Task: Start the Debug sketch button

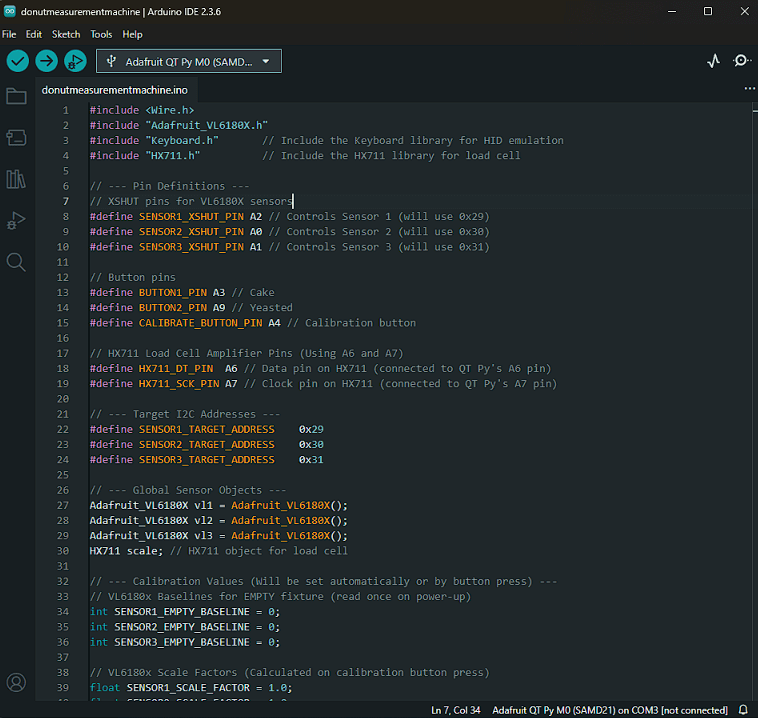Action: tap(75, 61)
